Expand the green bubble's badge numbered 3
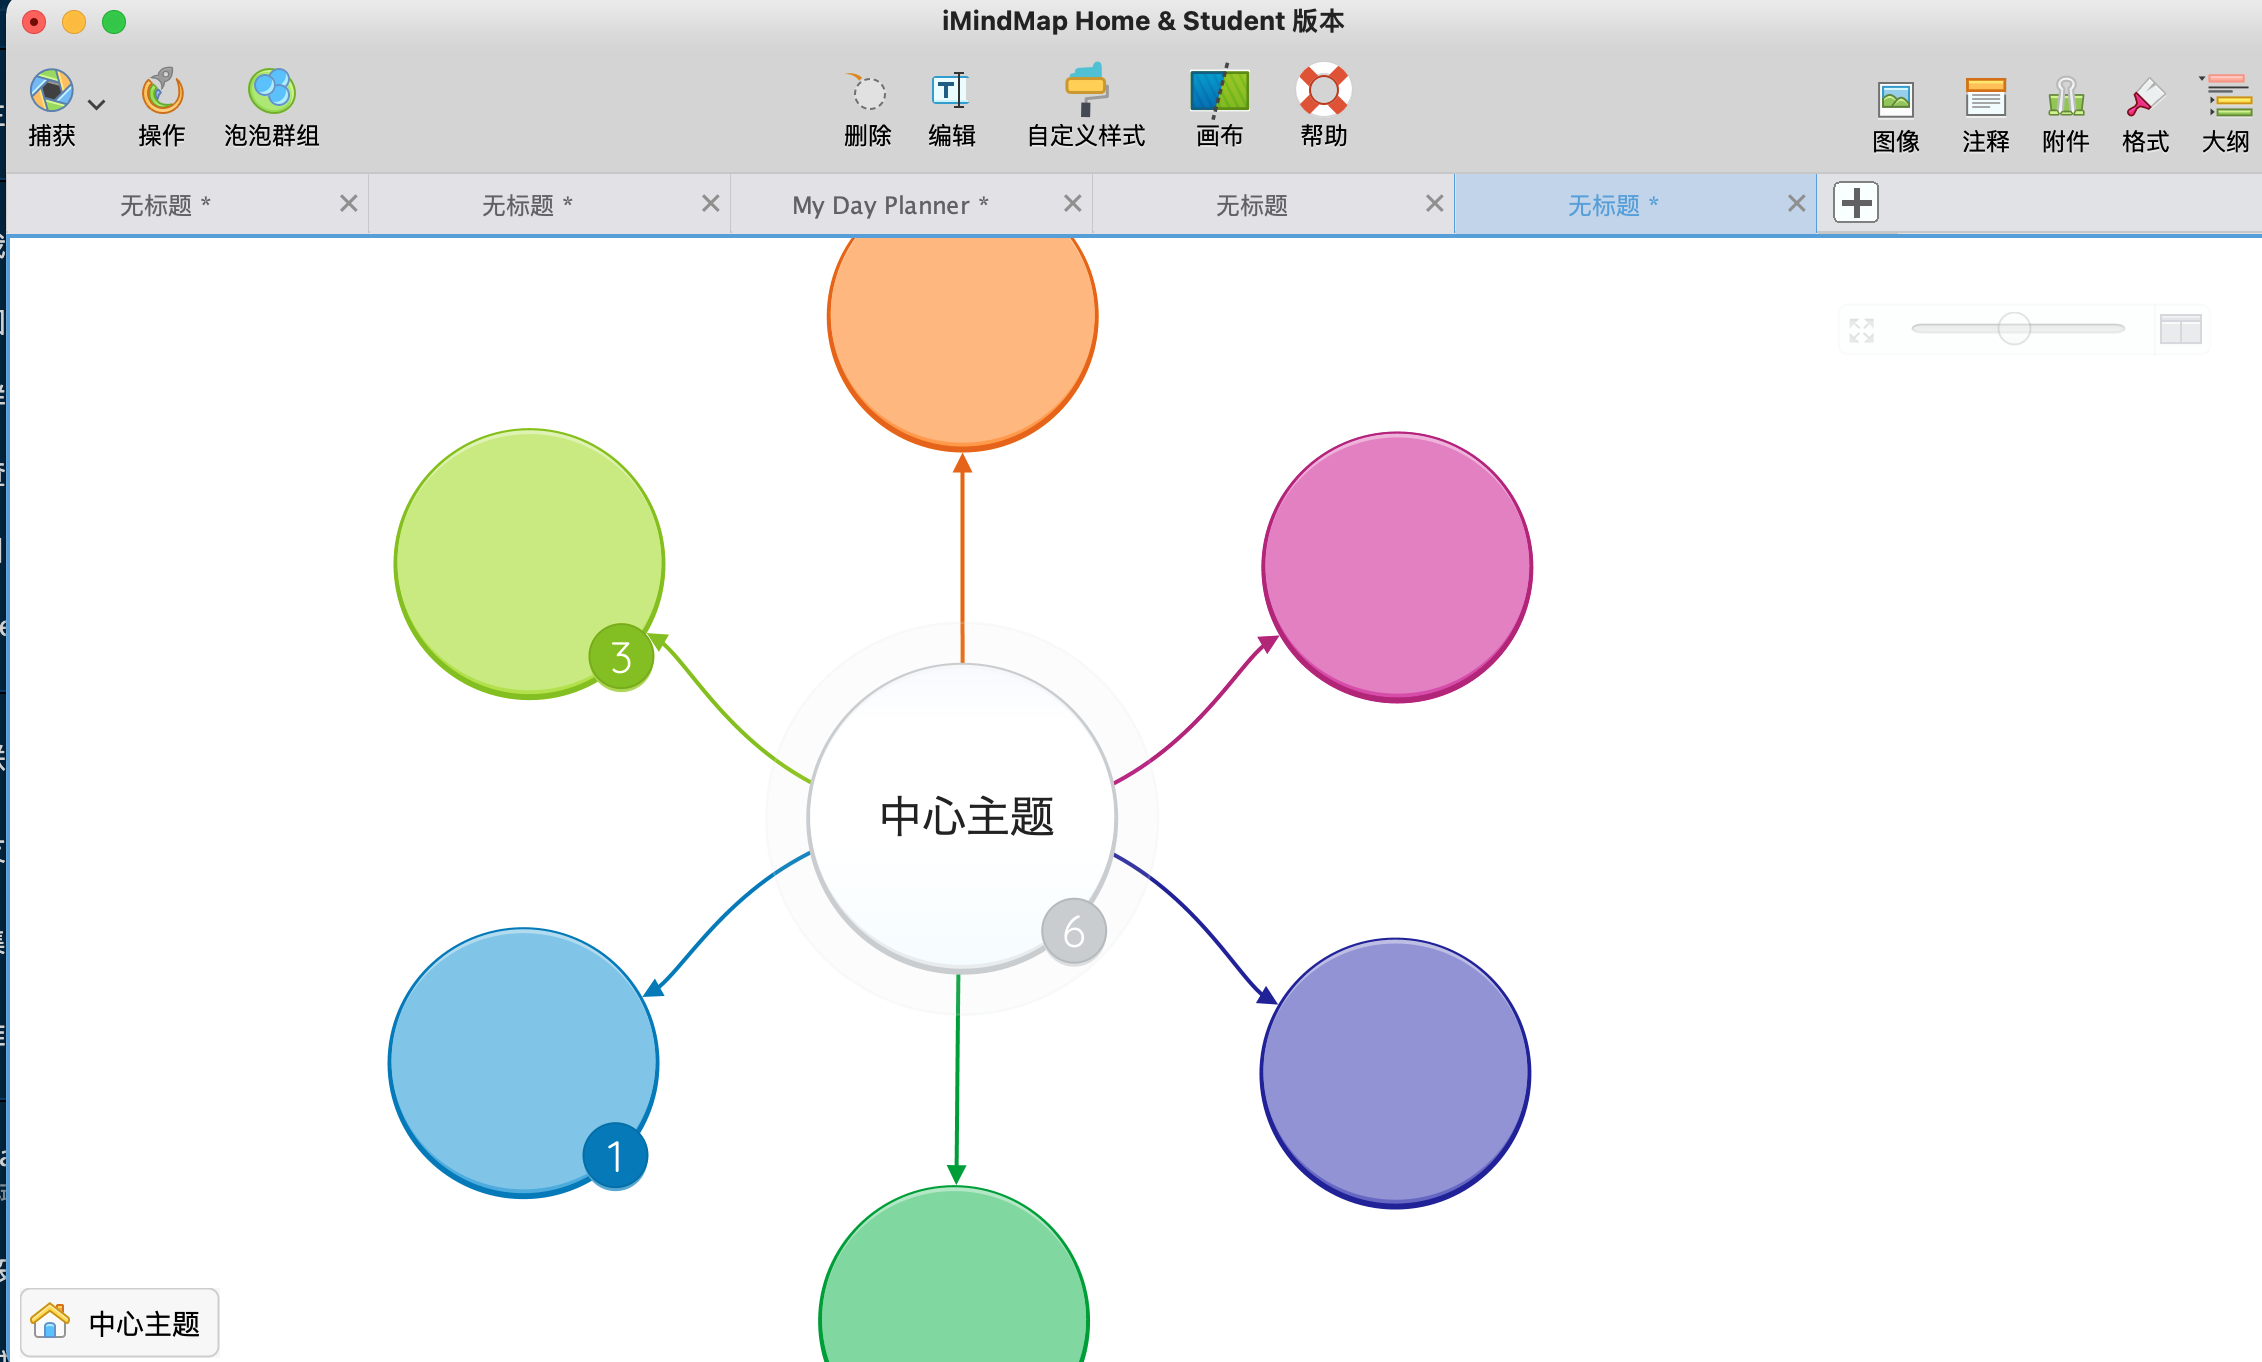Viewport: 2262px width, 1362px height. [x=621, y=657]
